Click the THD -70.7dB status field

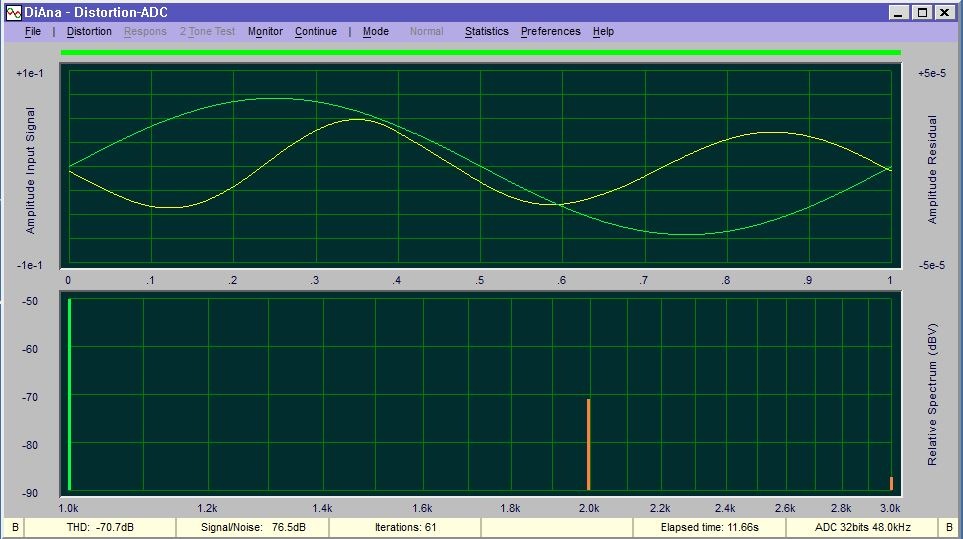pyautogui.click(x=100, y=527)
